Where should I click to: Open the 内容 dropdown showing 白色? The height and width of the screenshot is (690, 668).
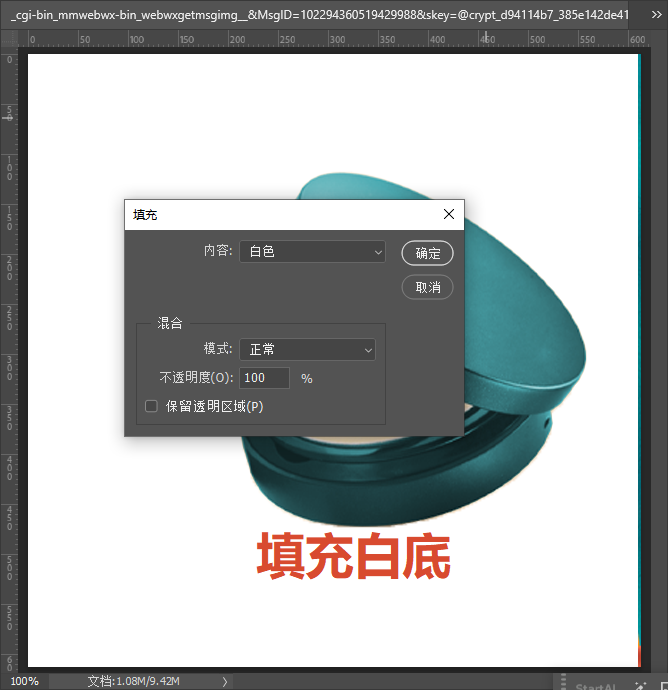[312, 252]
